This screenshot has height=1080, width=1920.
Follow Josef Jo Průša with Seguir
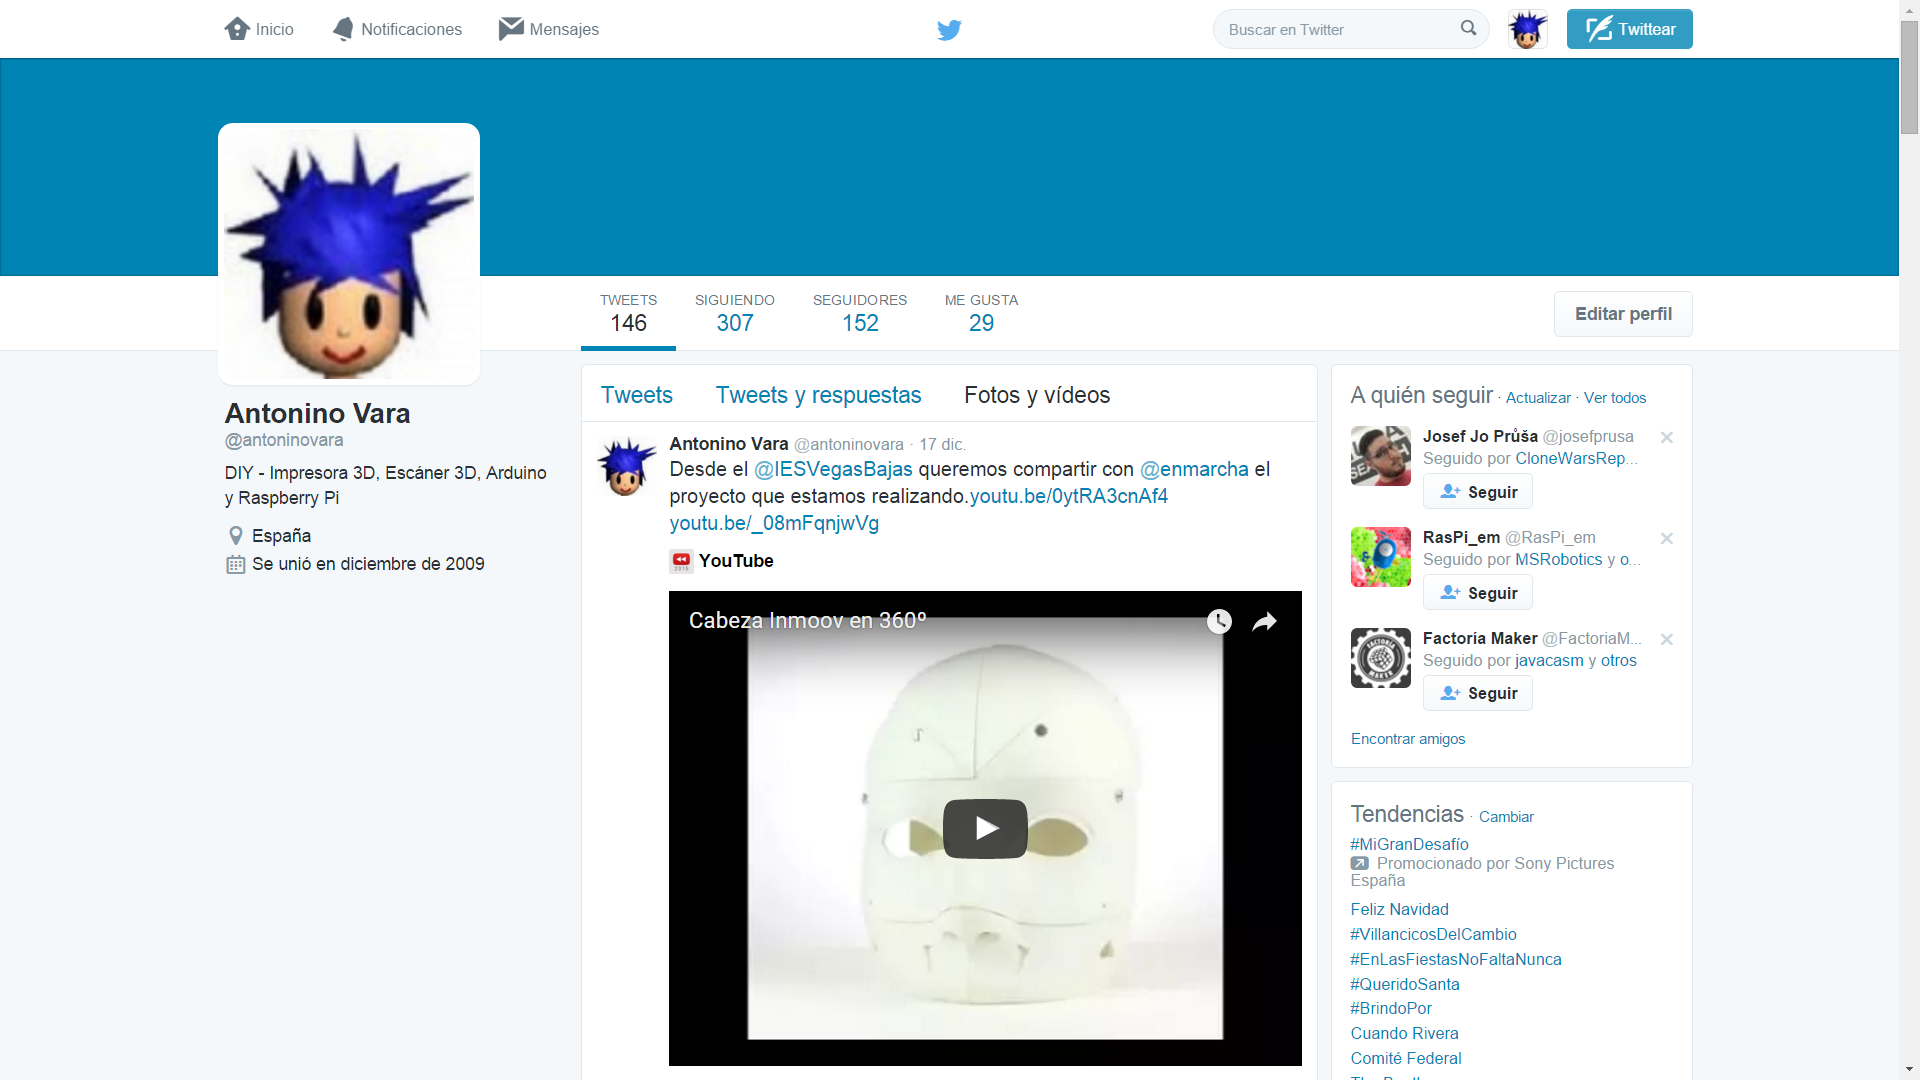tap(1478, 492)
